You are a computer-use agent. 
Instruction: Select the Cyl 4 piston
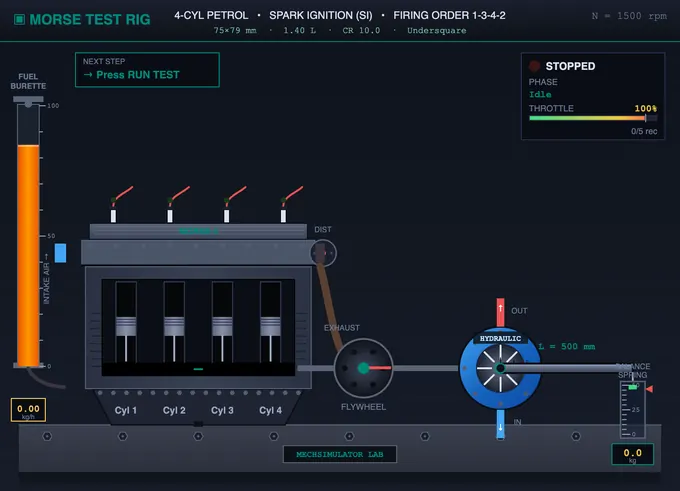point(270,326)
